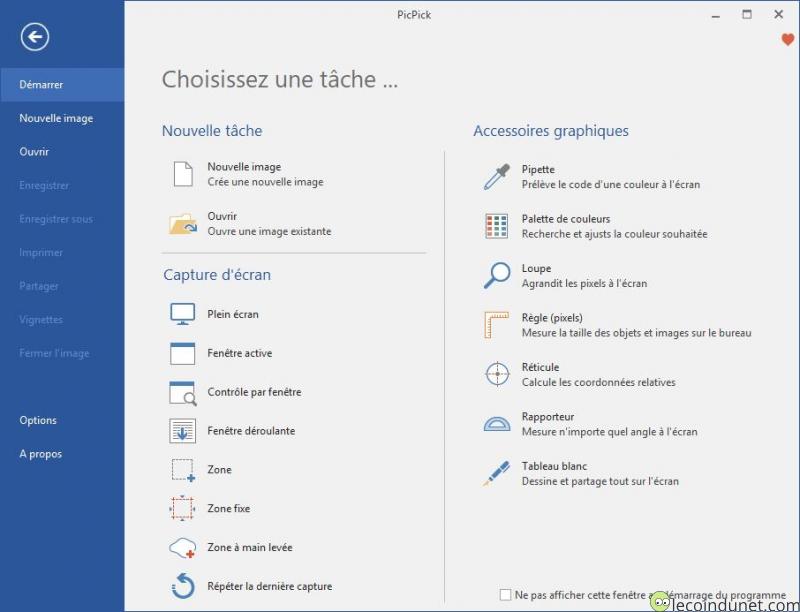Click the Règle (pixels) ruler icon
The width and height of the screenshot is (800, 612).
(496, 325)
